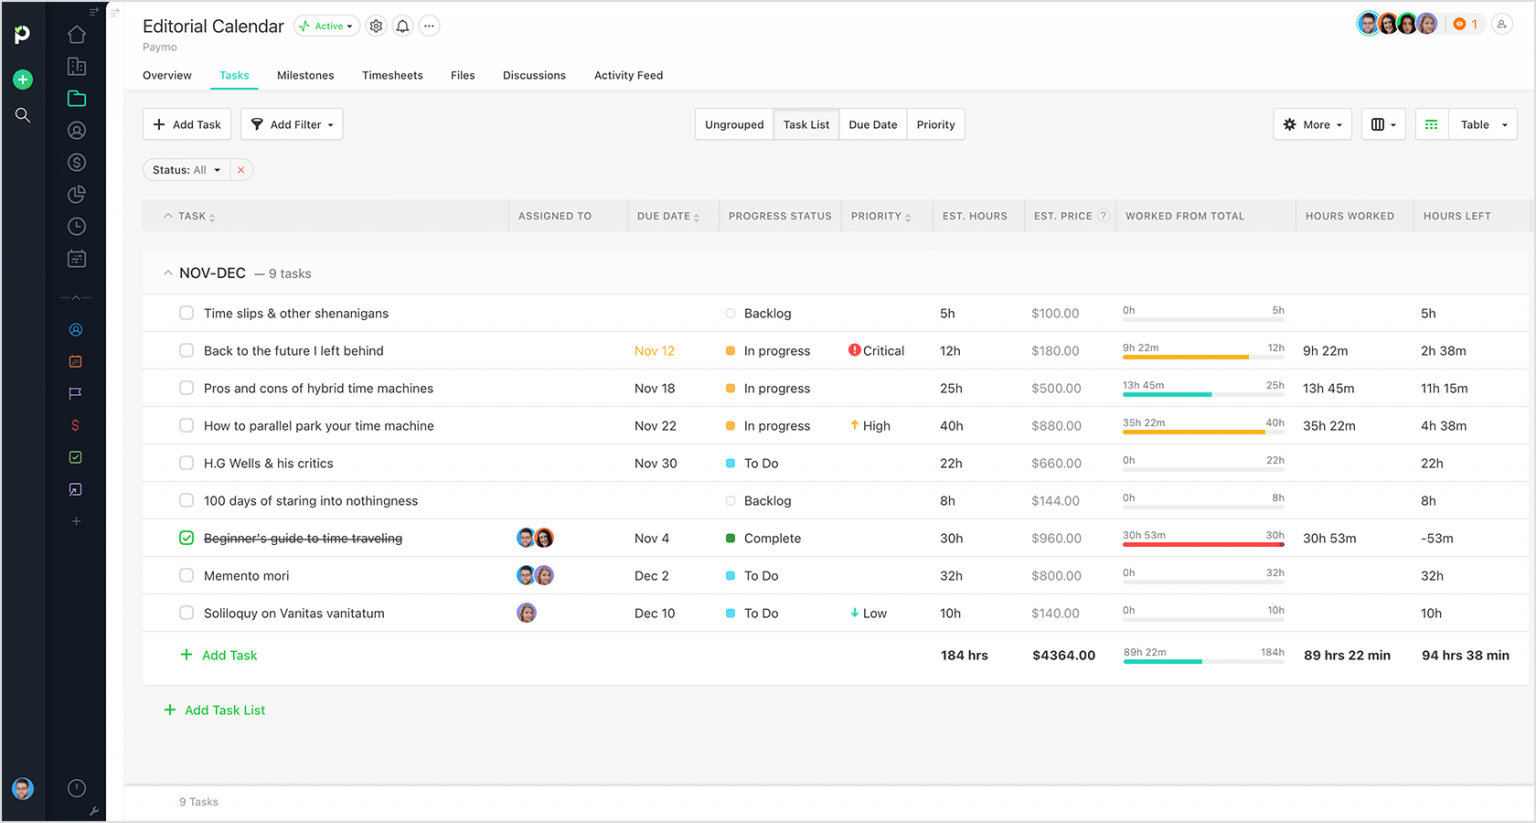Open time tracking with the clock icon
1536x823 pixels.
click(x=76, y=226)
